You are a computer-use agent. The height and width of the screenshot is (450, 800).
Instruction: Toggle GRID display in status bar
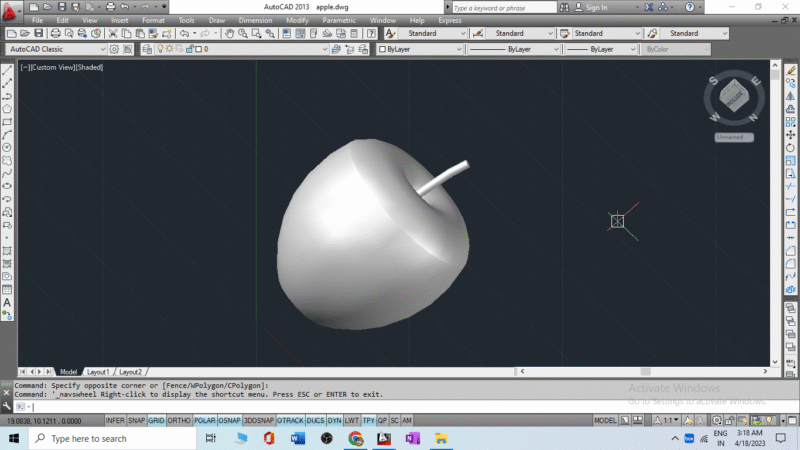point(156,420)
